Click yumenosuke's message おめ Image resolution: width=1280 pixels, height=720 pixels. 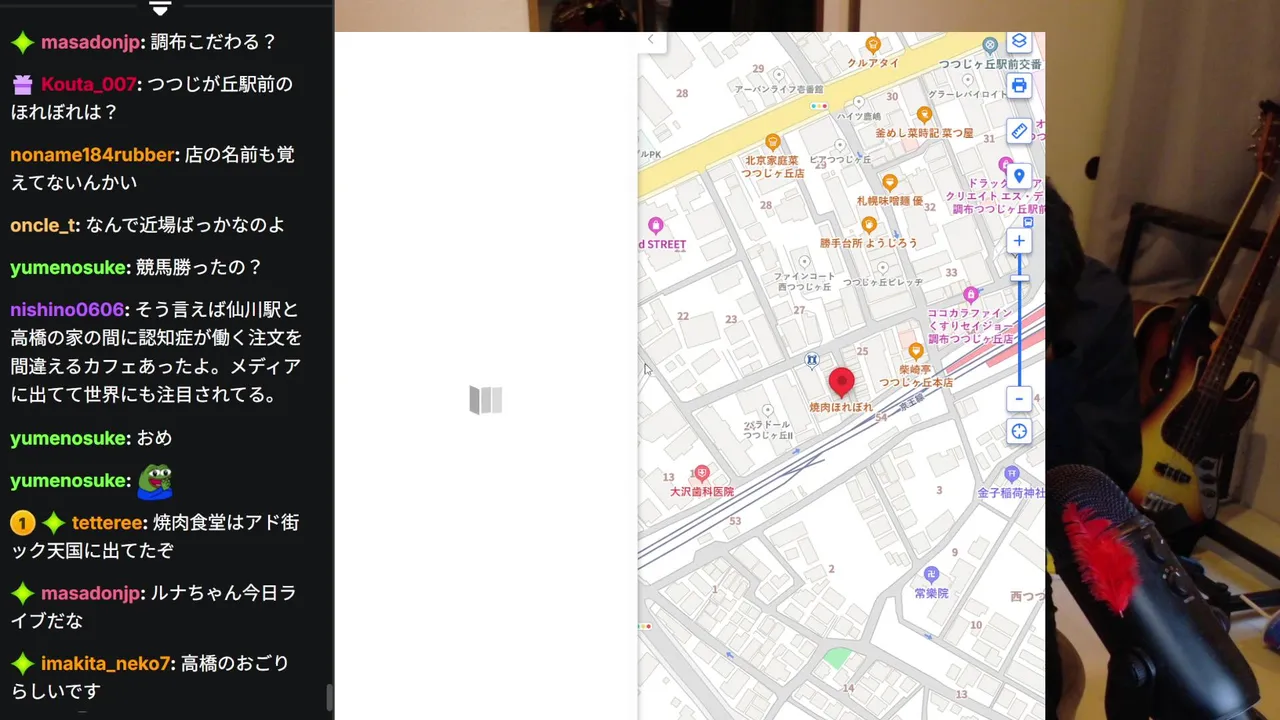click(154, 438)
